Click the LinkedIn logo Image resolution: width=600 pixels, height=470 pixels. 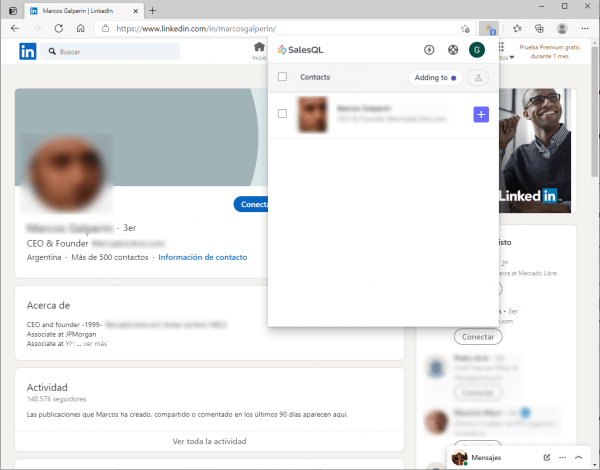pyautogui.click(x=28, y=51)
